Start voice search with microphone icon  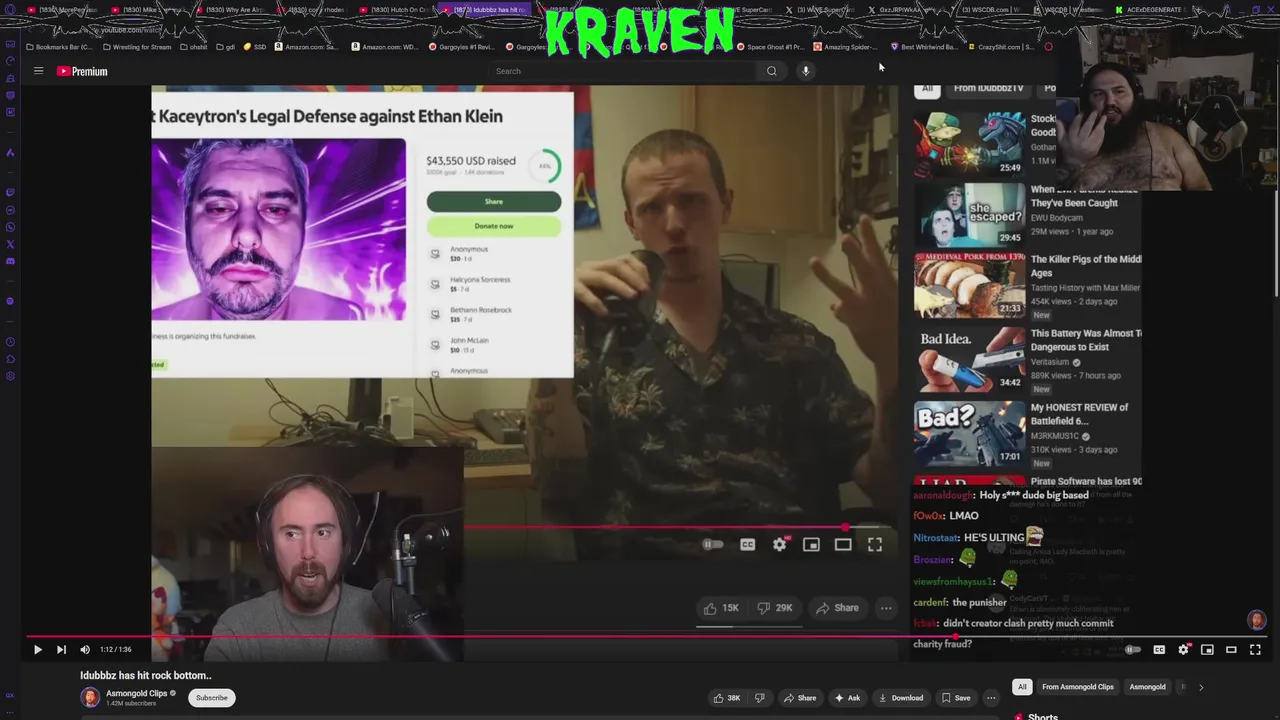(805, 71)
